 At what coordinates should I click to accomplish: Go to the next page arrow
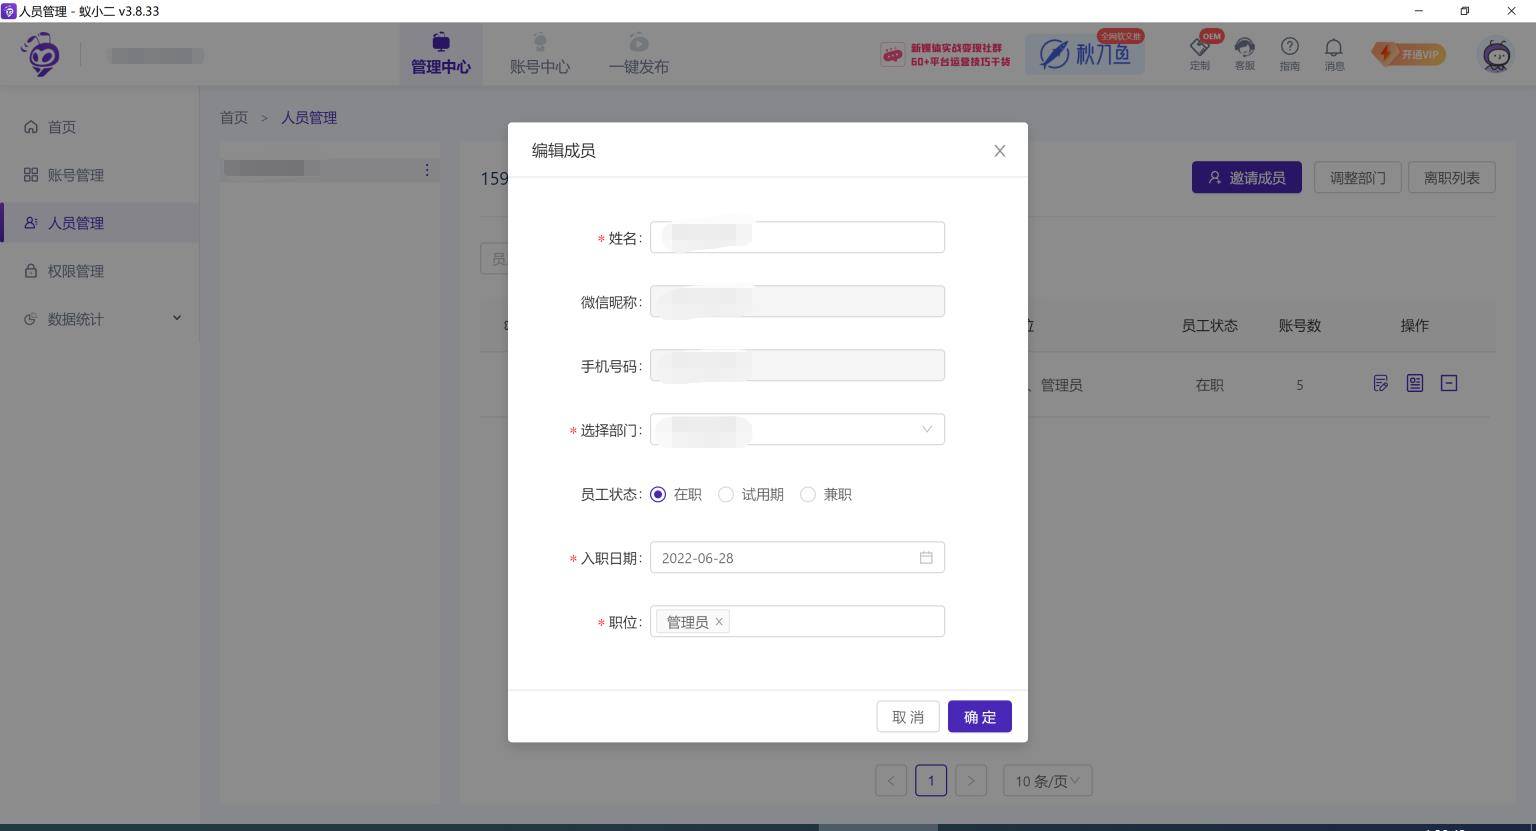point(971,781)
